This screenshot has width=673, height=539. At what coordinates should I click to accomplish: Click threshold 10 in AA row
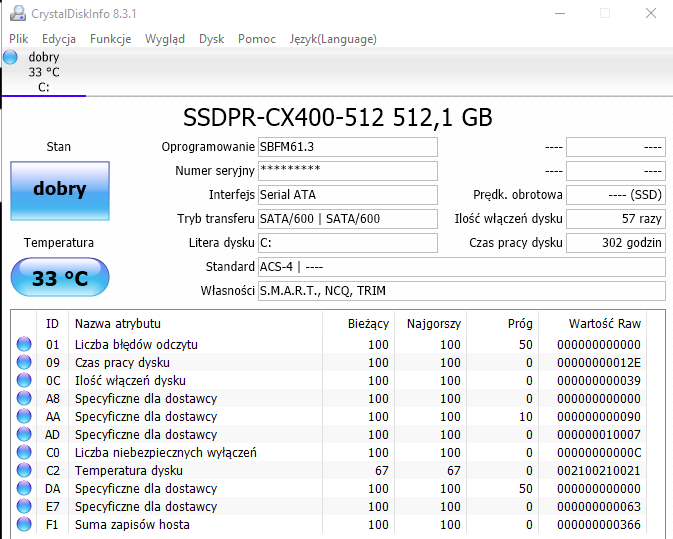click(526, 417)
